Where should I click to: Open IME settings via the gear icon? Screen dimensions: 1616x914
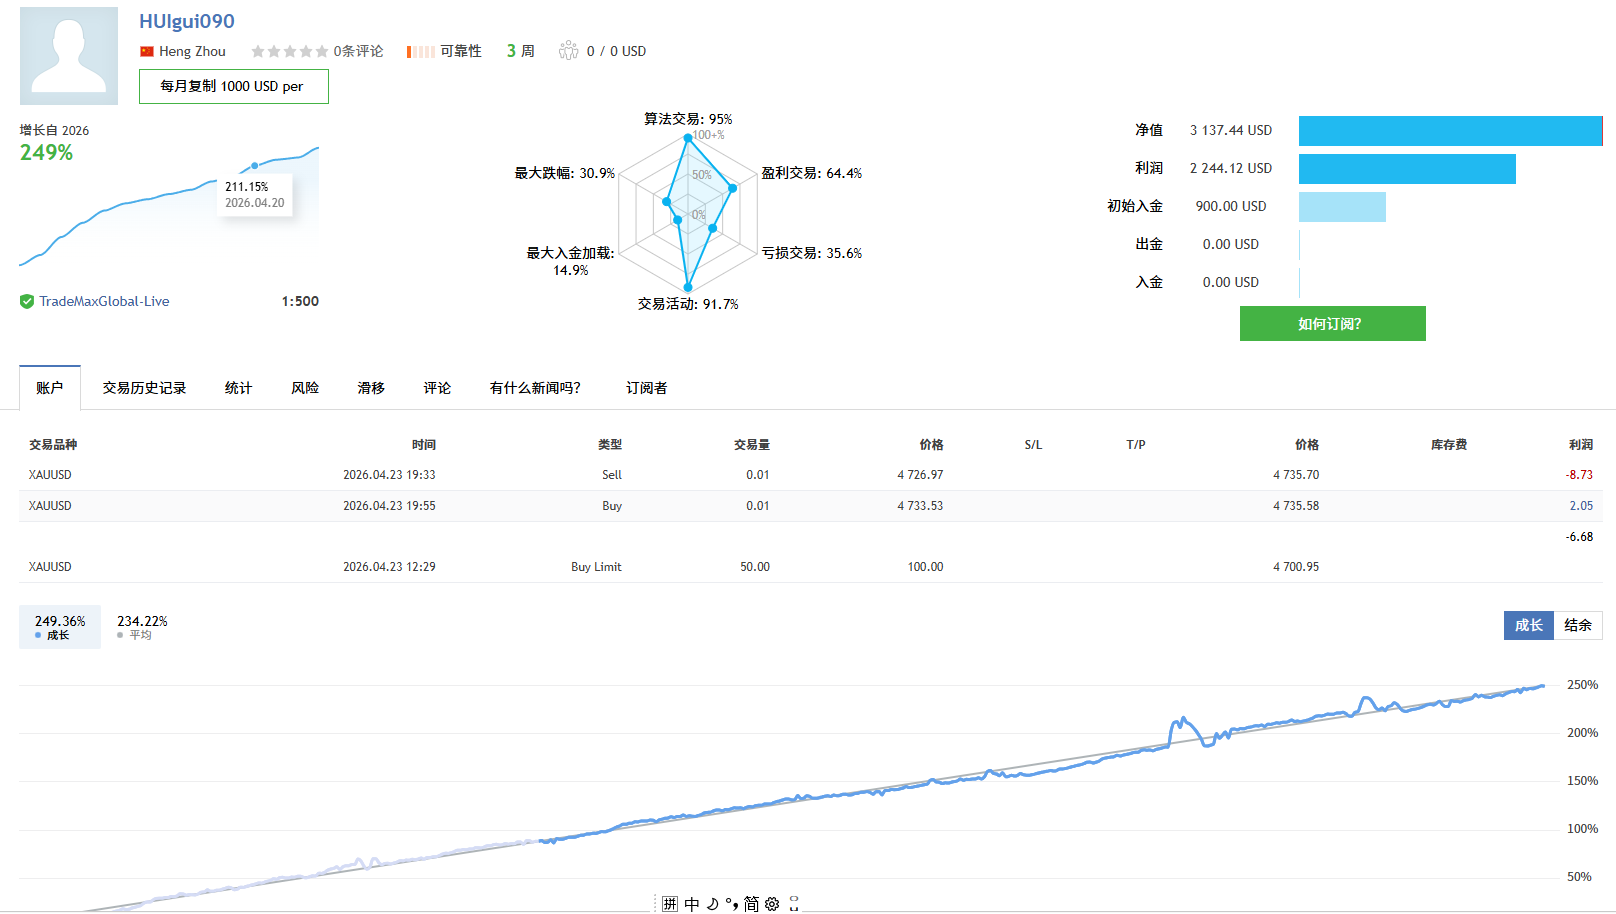[771, 904]
